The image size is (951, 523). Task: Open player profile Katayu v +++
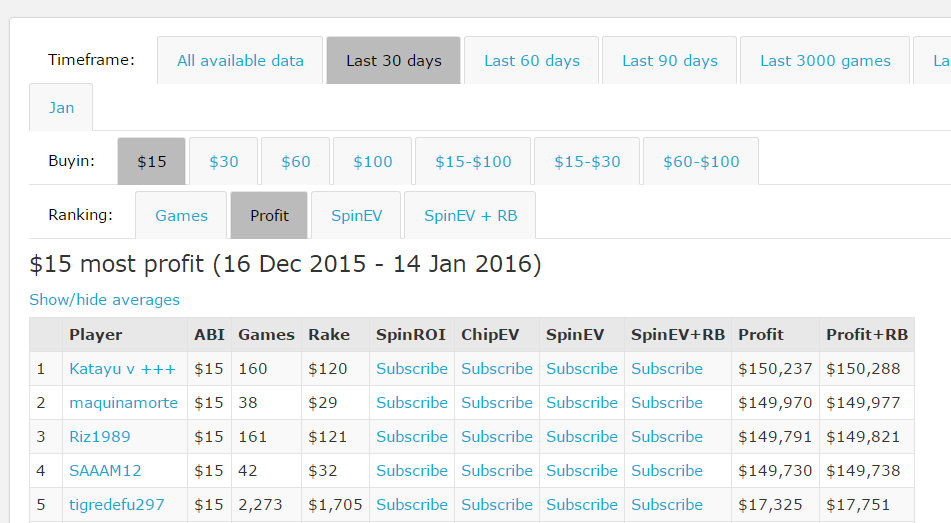click(122, 369)
